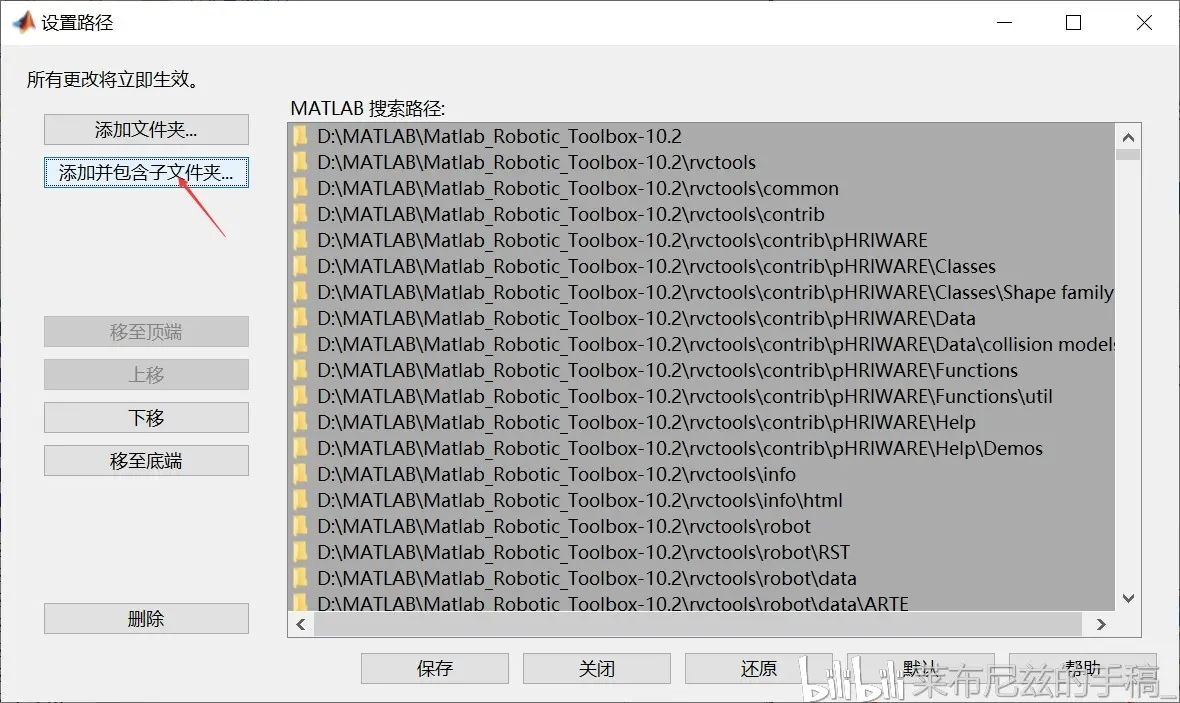Click folder icon beside Functions\util path
The width and height of the screenshot is (1180, 703).
300,396
